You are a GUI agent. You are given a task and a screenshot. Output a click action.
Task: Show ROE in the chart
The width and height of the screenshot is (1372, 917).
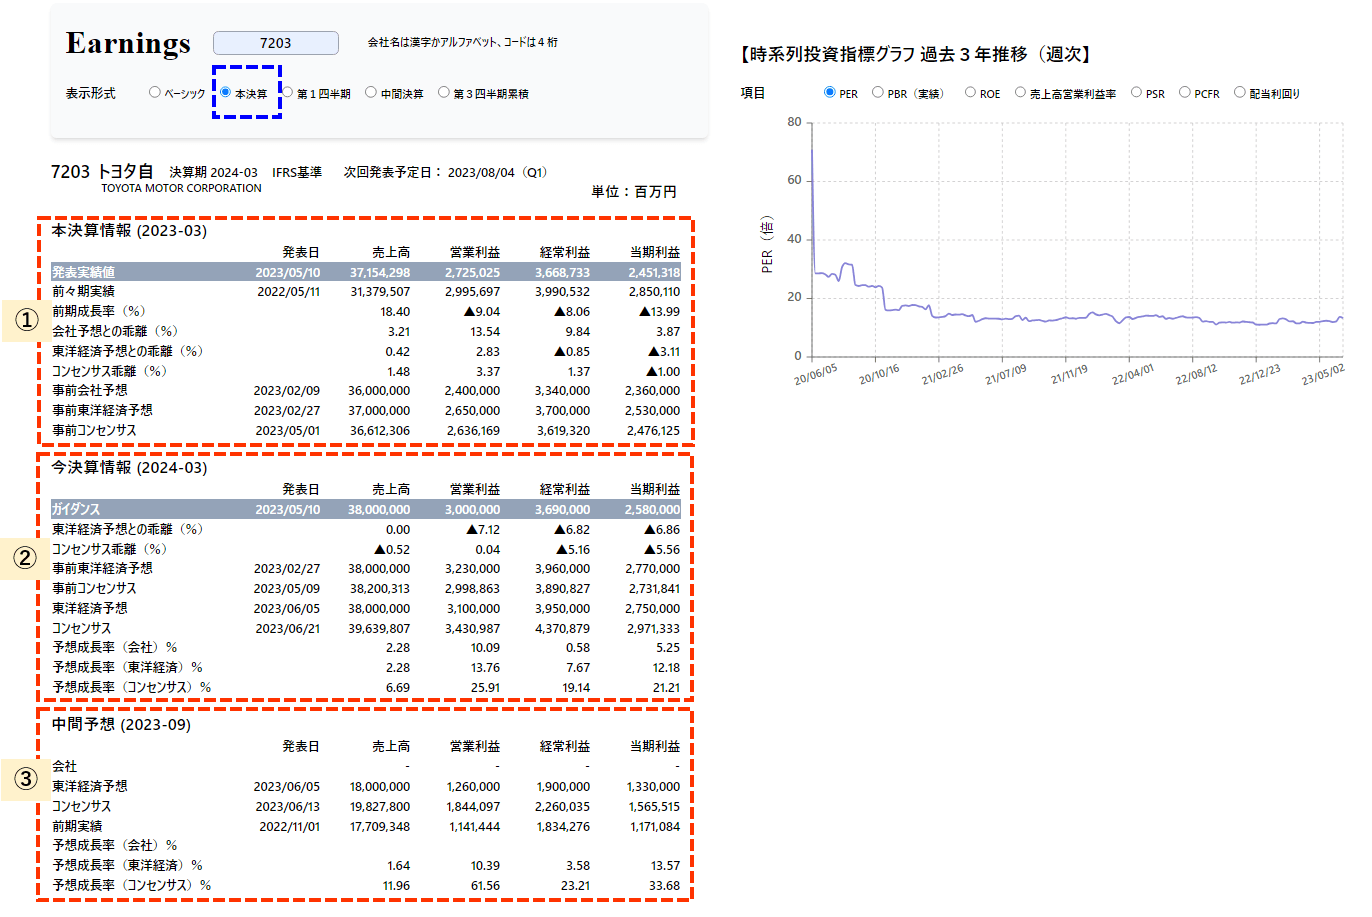970,93
